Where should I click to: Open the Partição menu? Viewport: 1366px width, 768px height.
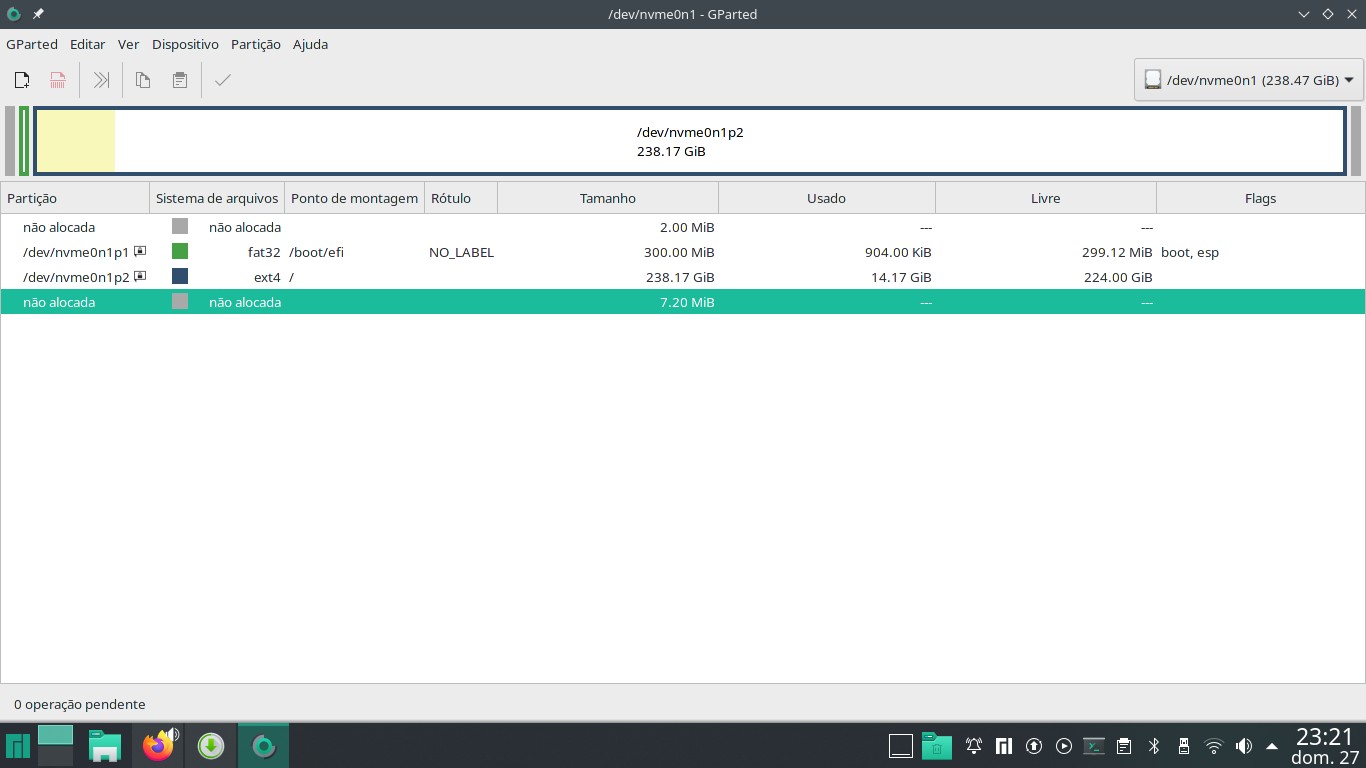point(256,44)
